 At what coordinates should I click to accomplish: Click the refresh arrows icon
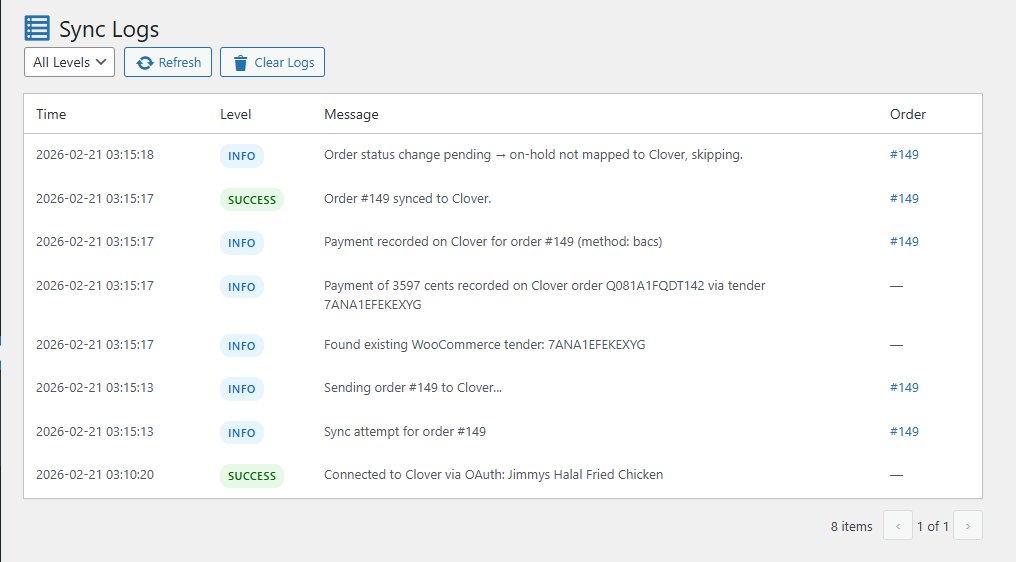click(x=144, y=63)
